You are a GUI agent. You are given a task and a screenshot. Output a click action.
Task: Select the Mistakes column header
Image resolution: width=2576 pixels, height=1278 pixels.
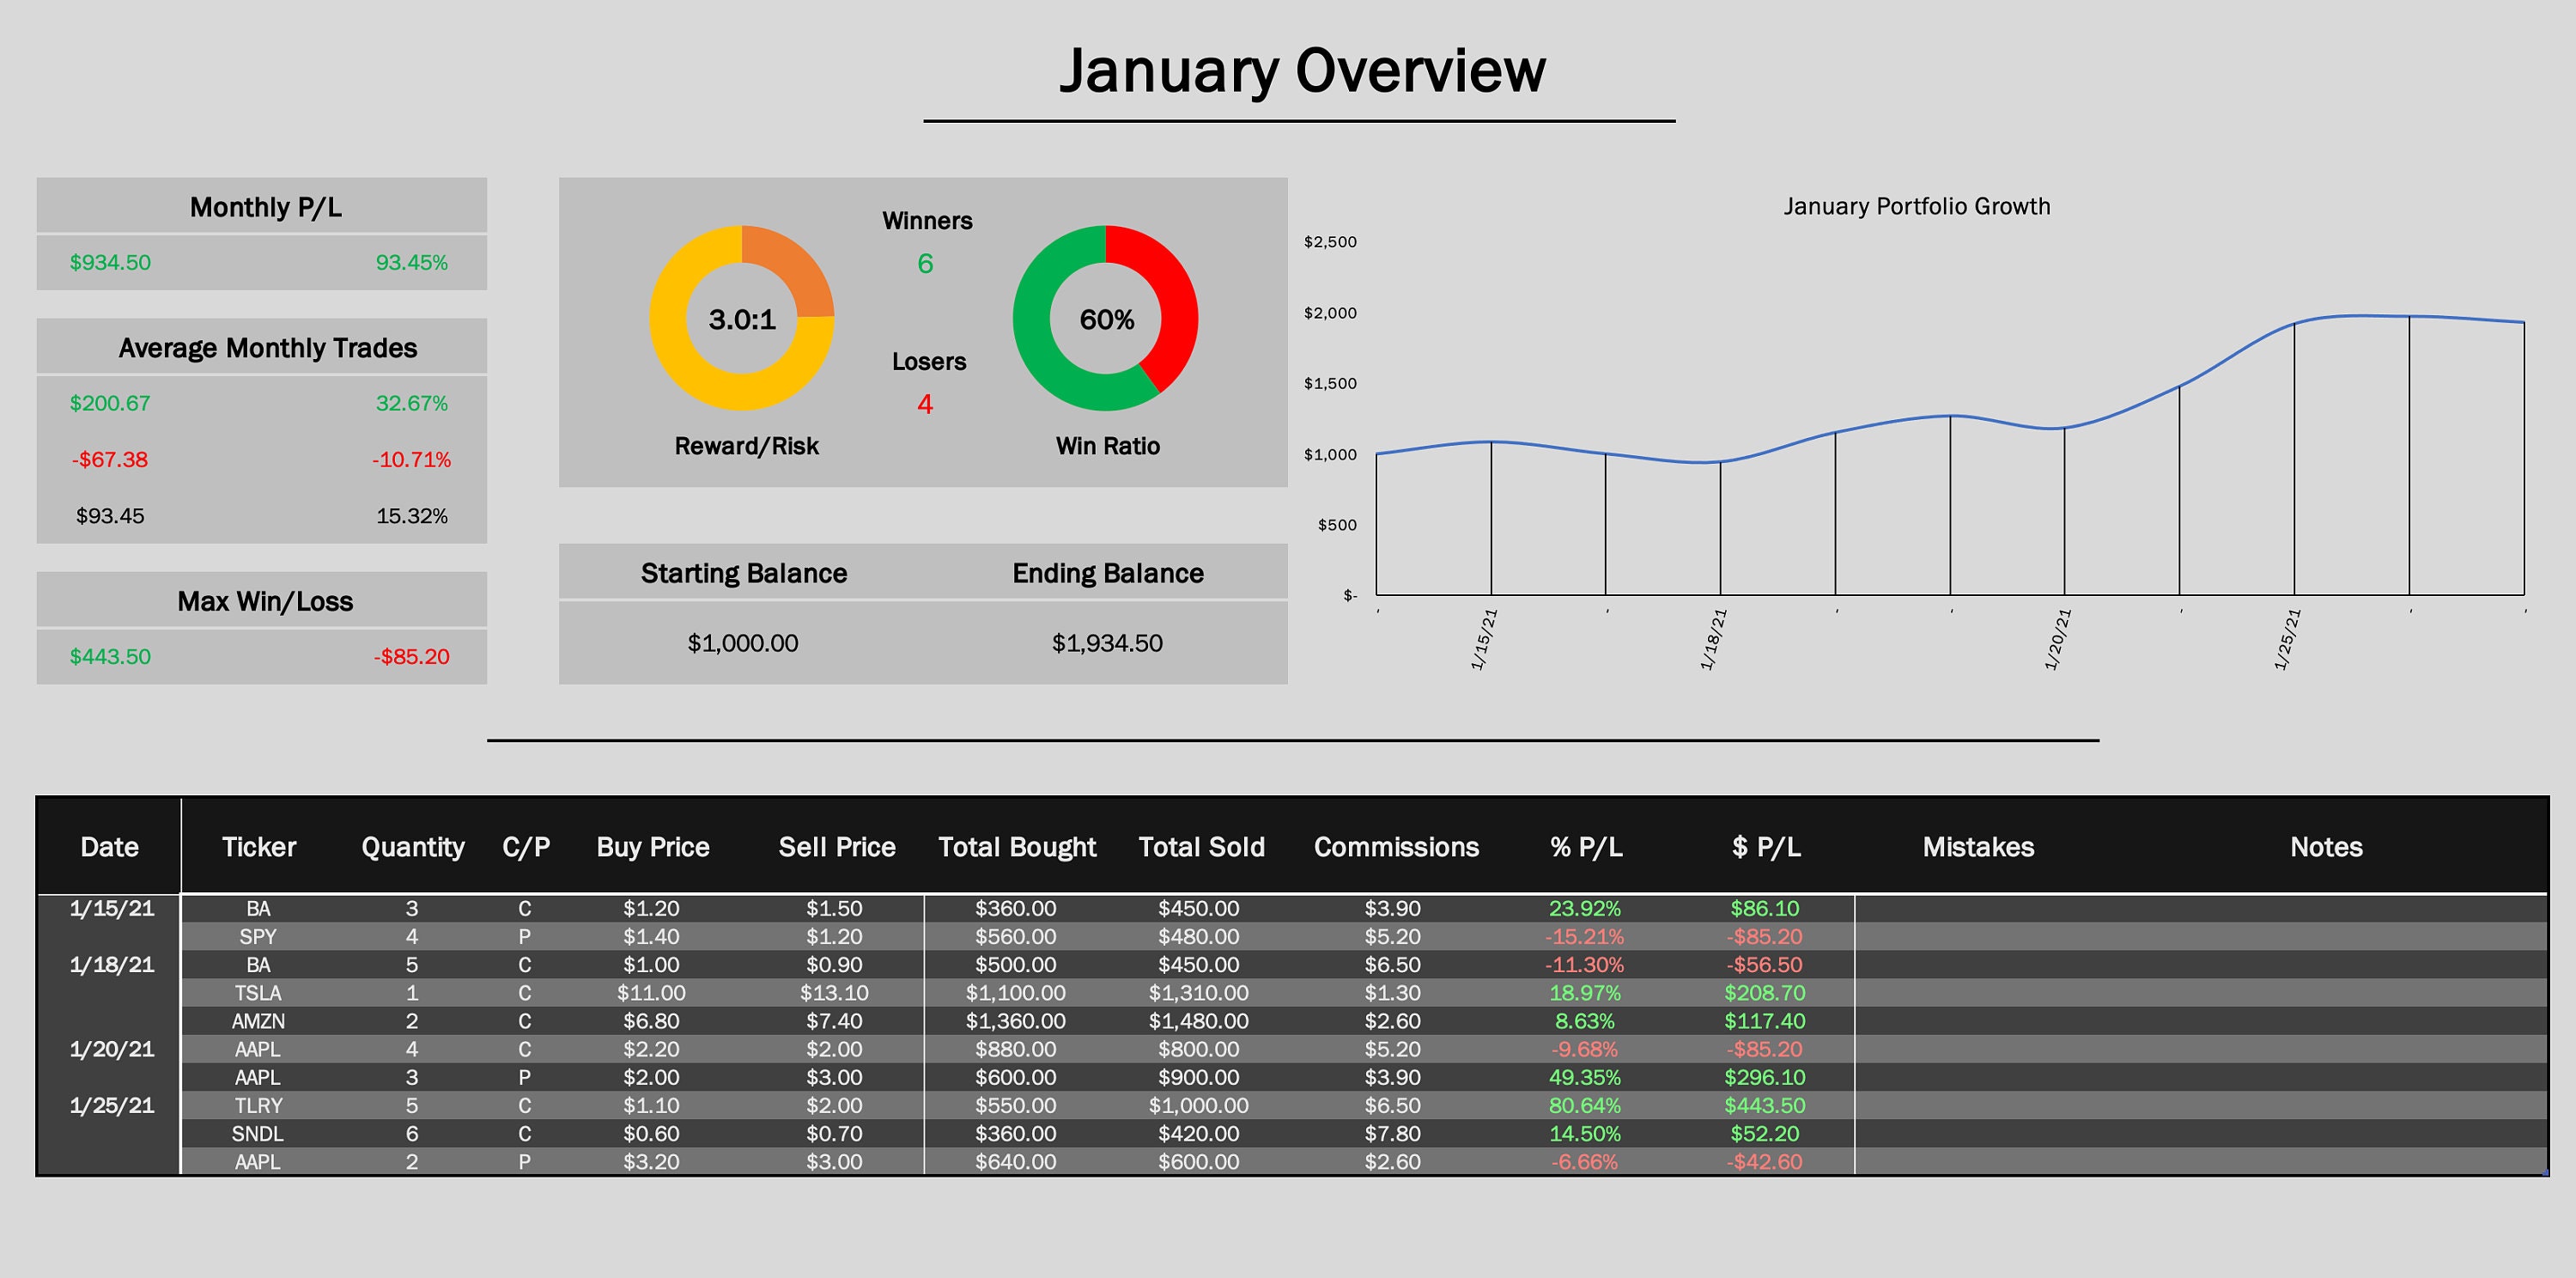pos(1978,846)
